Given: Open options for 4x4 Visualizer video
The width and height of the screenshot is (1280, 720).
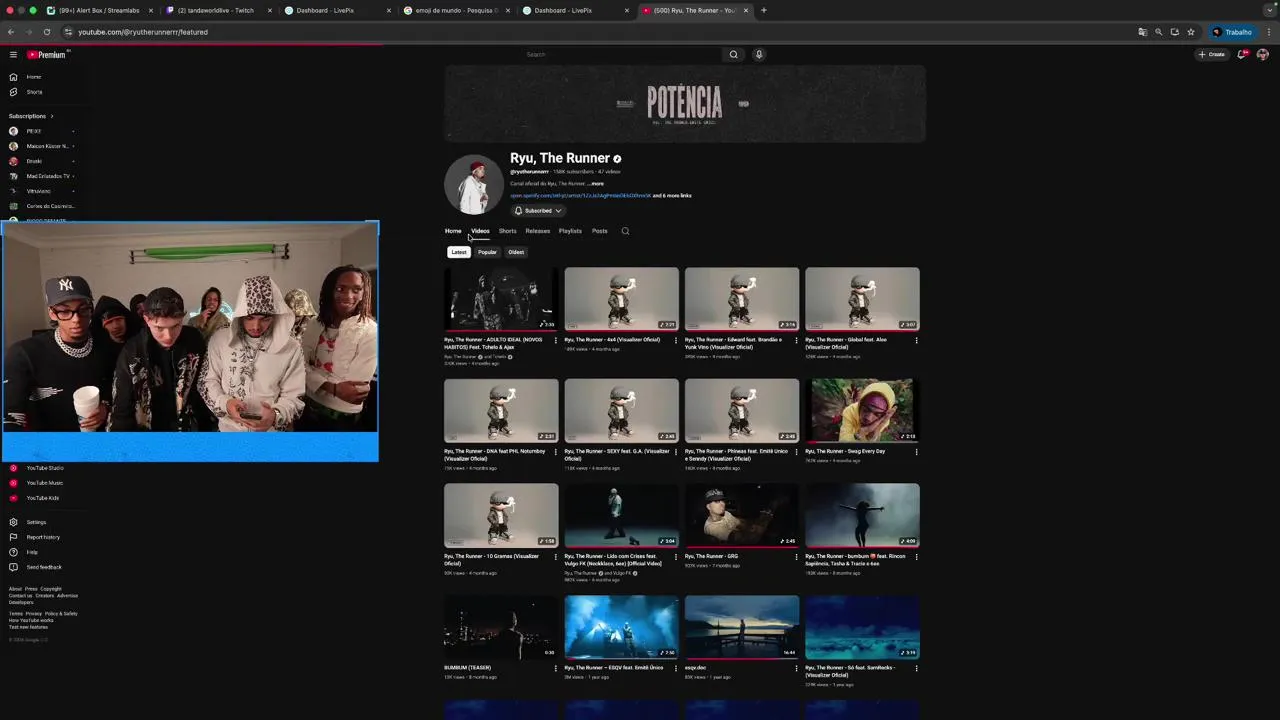Looking at the screenshot, I should click(x=676, y=341).
